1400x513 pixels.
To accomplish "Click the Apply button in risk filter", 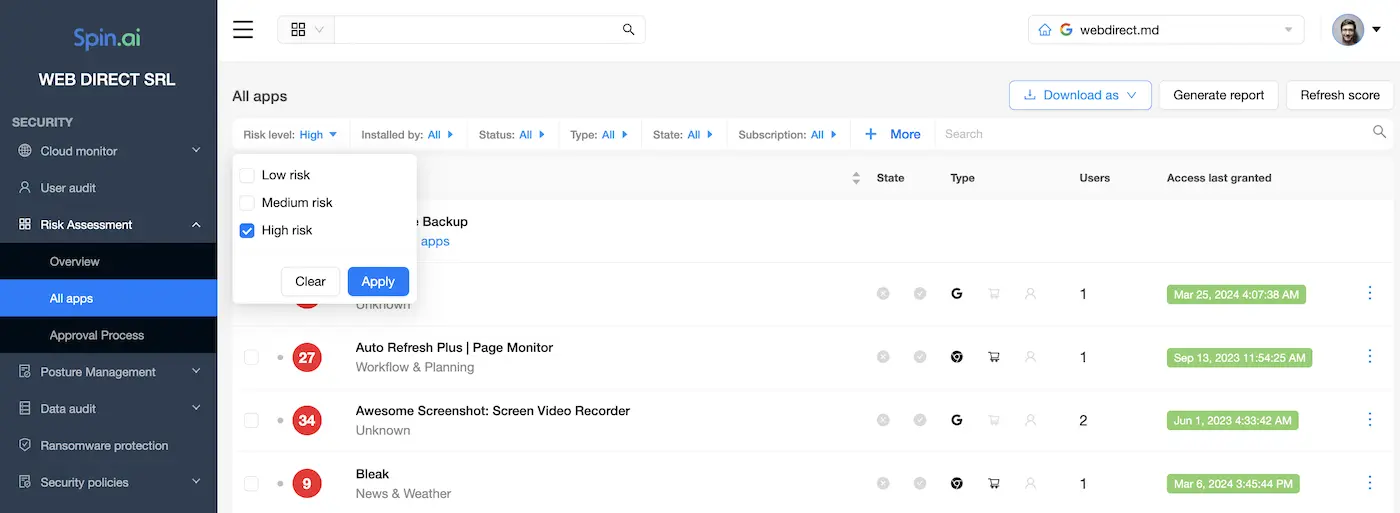I will coord(378,281).
